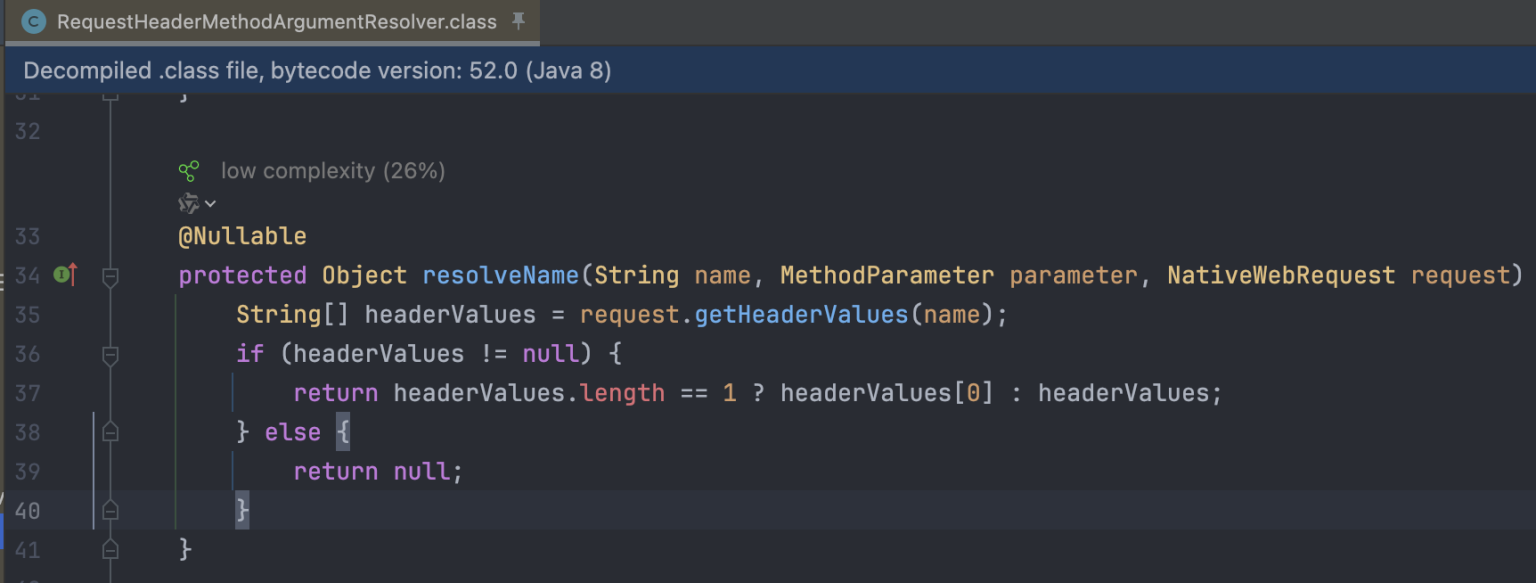The height and width of the screenshot is (583, 1536).
Task: Click the NativeWebRequest parameter type
Action: [x=1281, y=275]
